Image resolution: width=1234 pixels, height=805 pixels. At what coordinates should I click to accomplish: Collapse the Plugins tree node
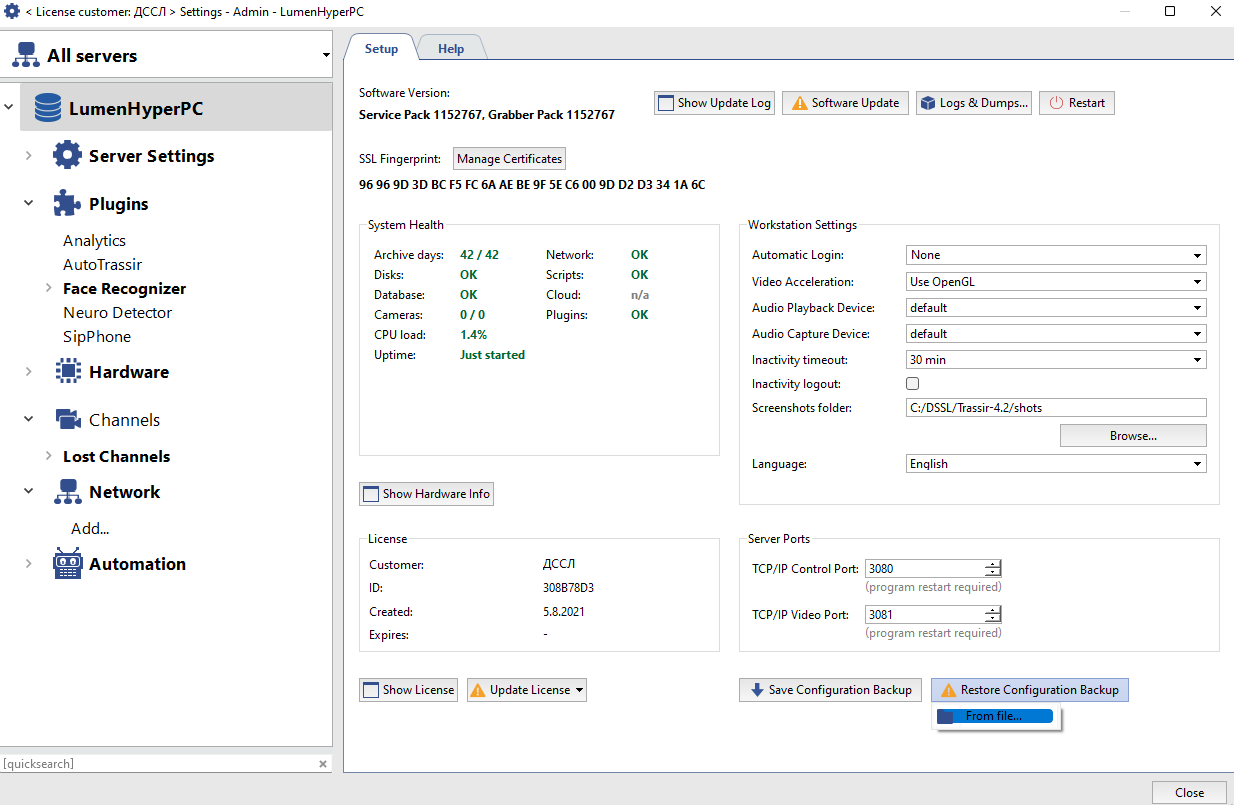pos(29,204)
